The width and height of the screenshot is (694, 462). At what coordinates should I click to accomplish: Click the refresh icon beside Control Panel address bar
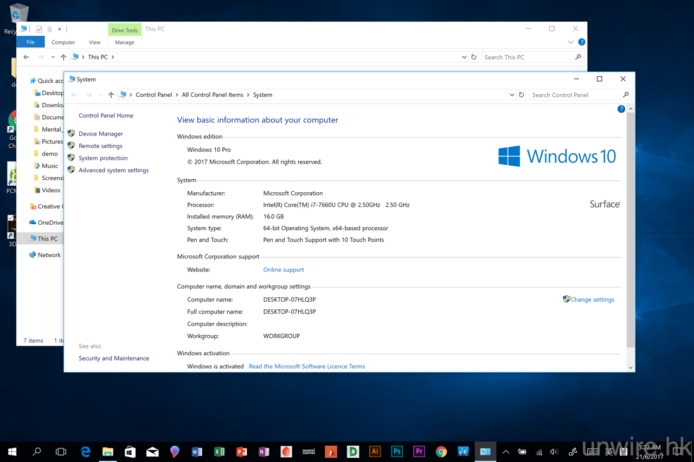[x=520, y=95]
